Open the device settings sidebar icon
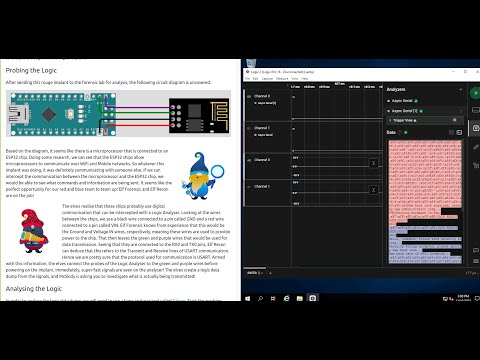480x360 pixels. point(476,110)
